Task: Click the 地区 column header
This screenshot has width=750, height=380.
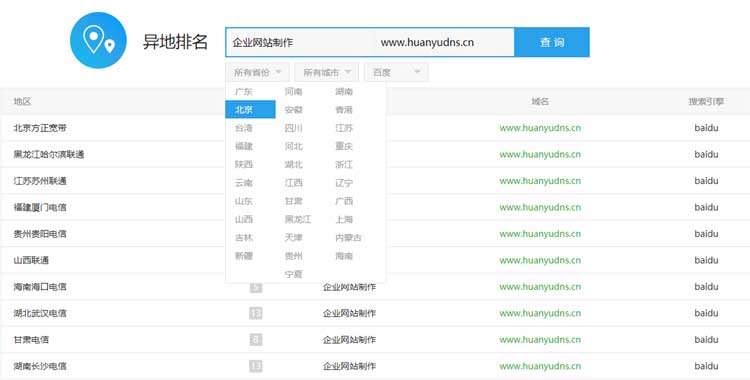Action: click(22, 101)
